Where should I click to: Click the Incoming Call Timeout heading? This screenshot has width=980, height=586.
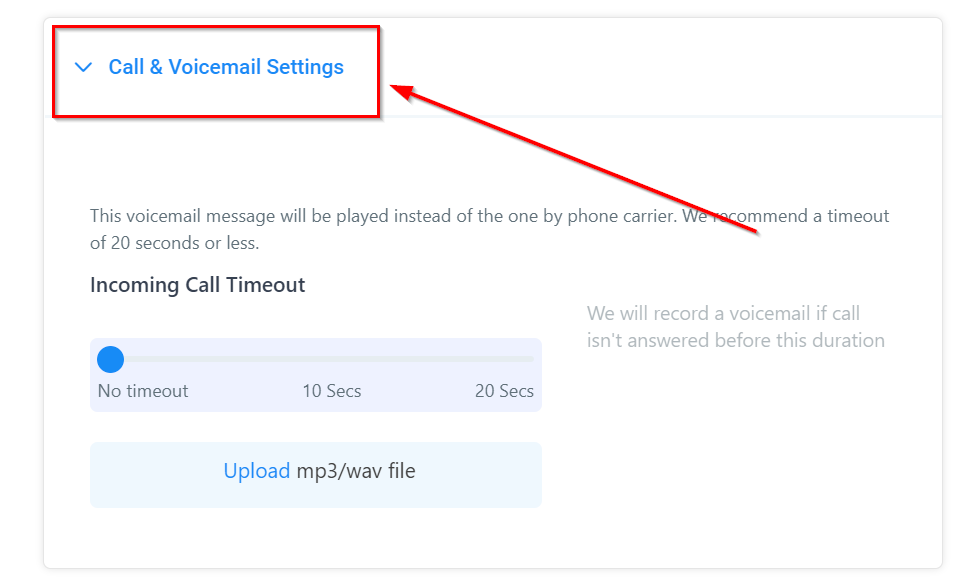(x=197, y=285)
